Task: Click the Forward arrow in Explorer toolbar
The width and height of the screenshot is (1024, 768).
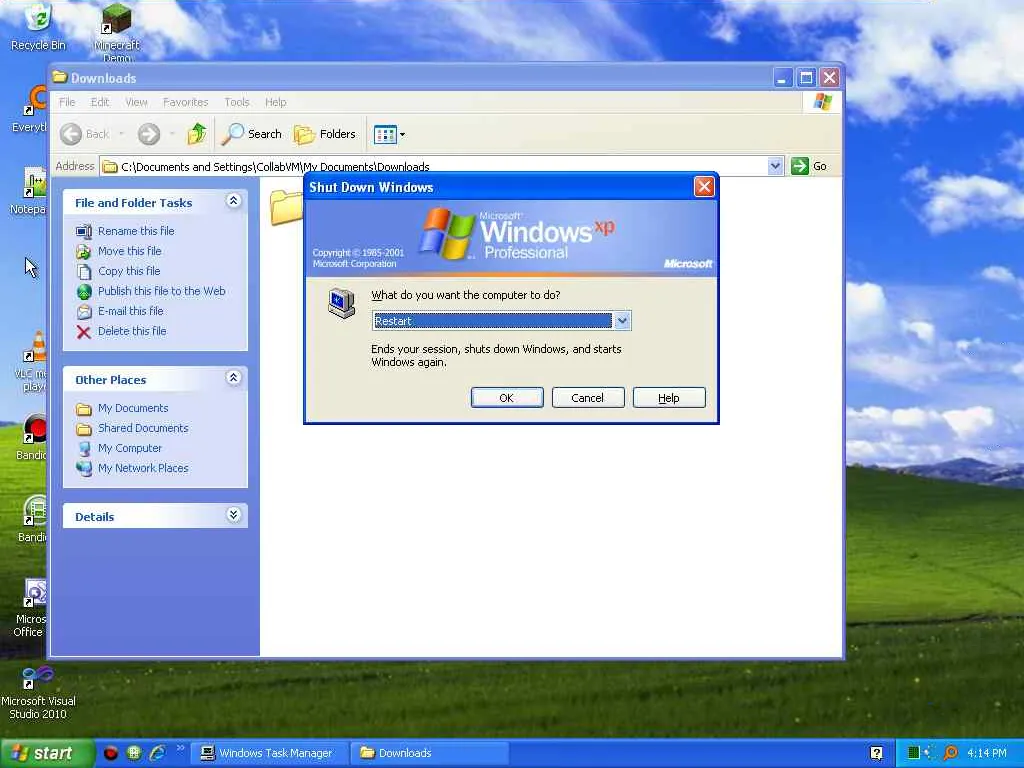Action: (x=149, y=134)
